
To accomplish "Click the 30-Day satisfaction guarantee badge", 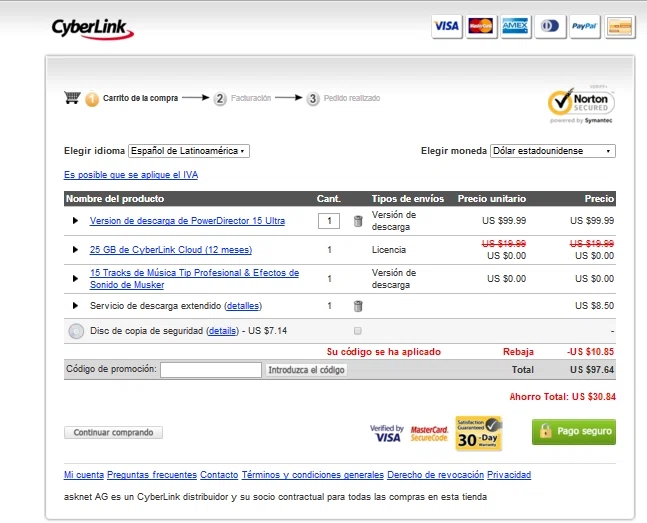I will pos(479,433).
